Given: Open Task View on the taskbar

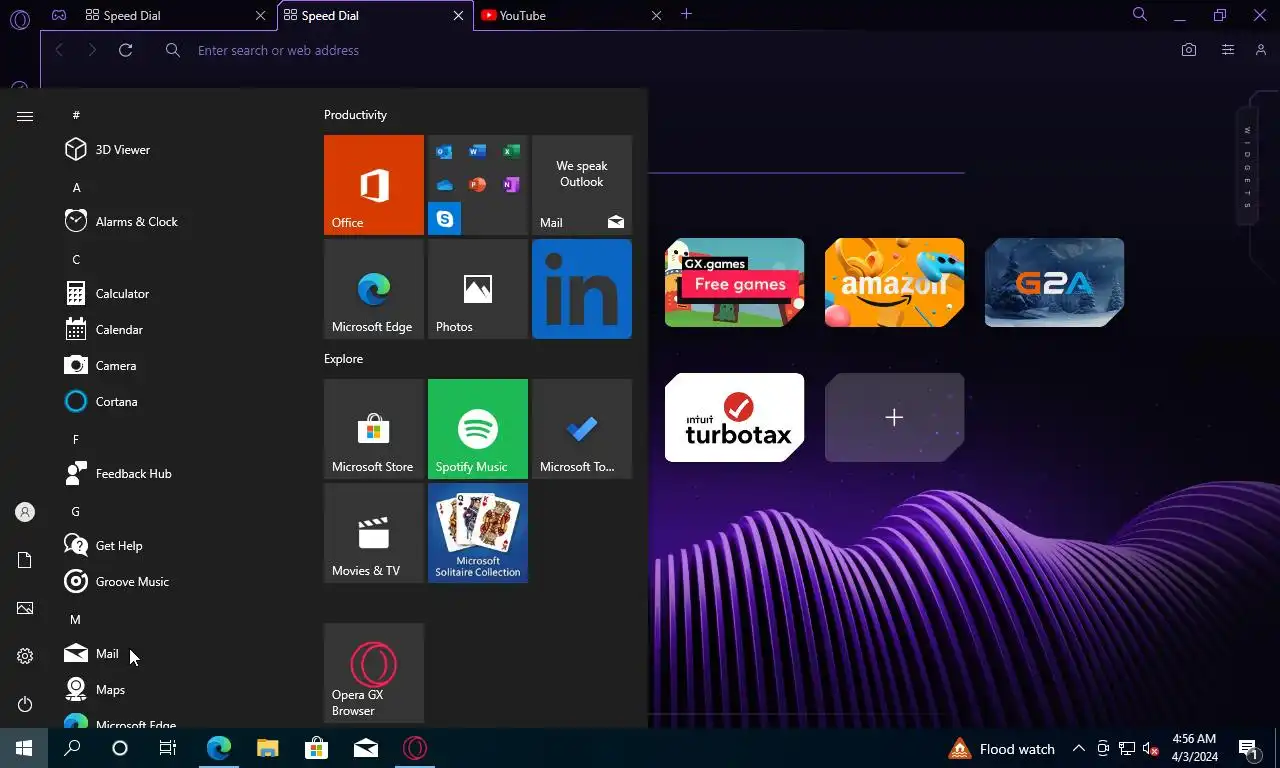Looking at the screenshot, I should 168,748.
